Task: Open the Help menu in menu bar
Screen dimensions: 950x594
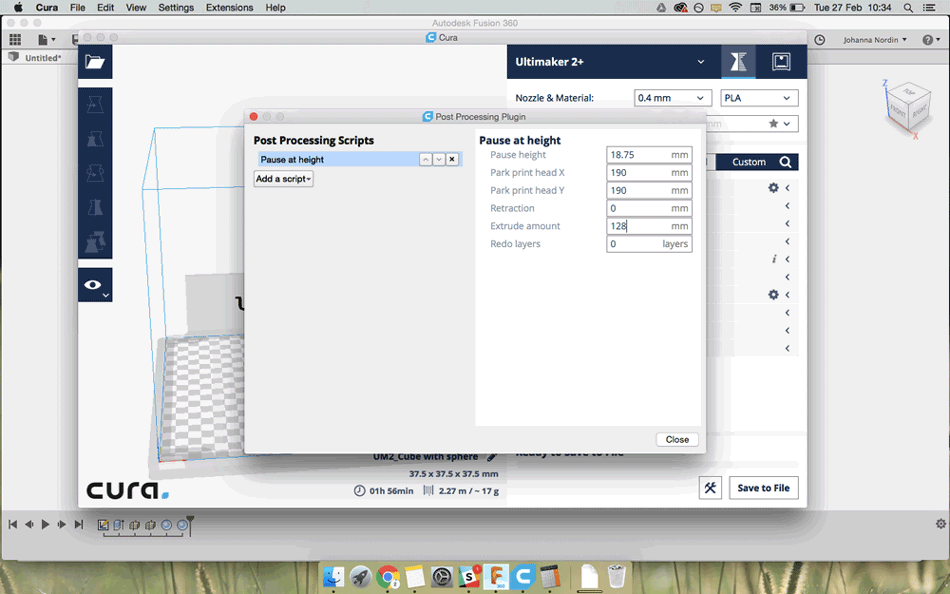Action: coord(275,7)
